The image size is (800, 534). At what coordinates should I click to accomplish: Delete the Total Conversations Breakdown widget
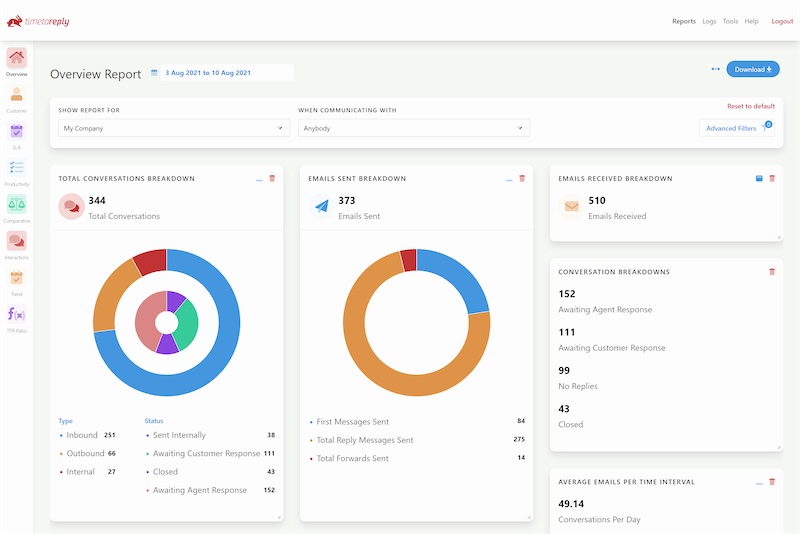(272, 179)
